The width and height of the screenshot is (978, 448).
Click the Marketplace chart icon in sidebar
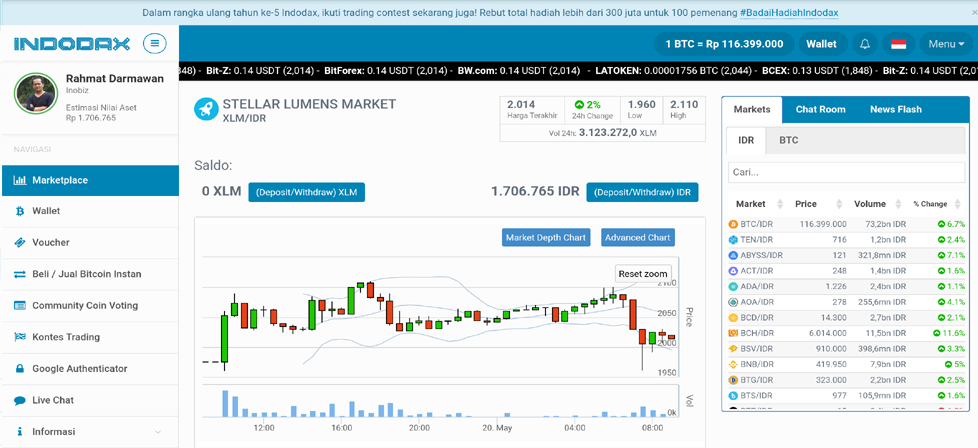point(19,180)
